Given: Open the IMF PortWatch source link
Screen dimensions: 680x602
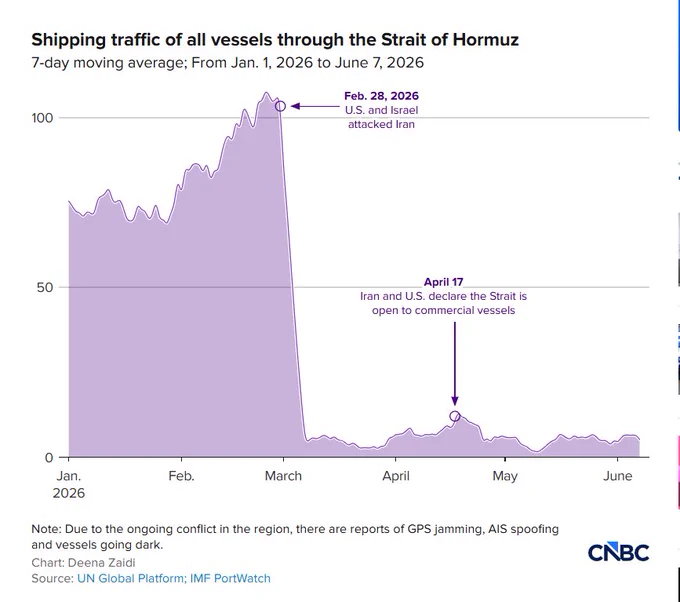Looking at the screenshot, I should [230, 579].
